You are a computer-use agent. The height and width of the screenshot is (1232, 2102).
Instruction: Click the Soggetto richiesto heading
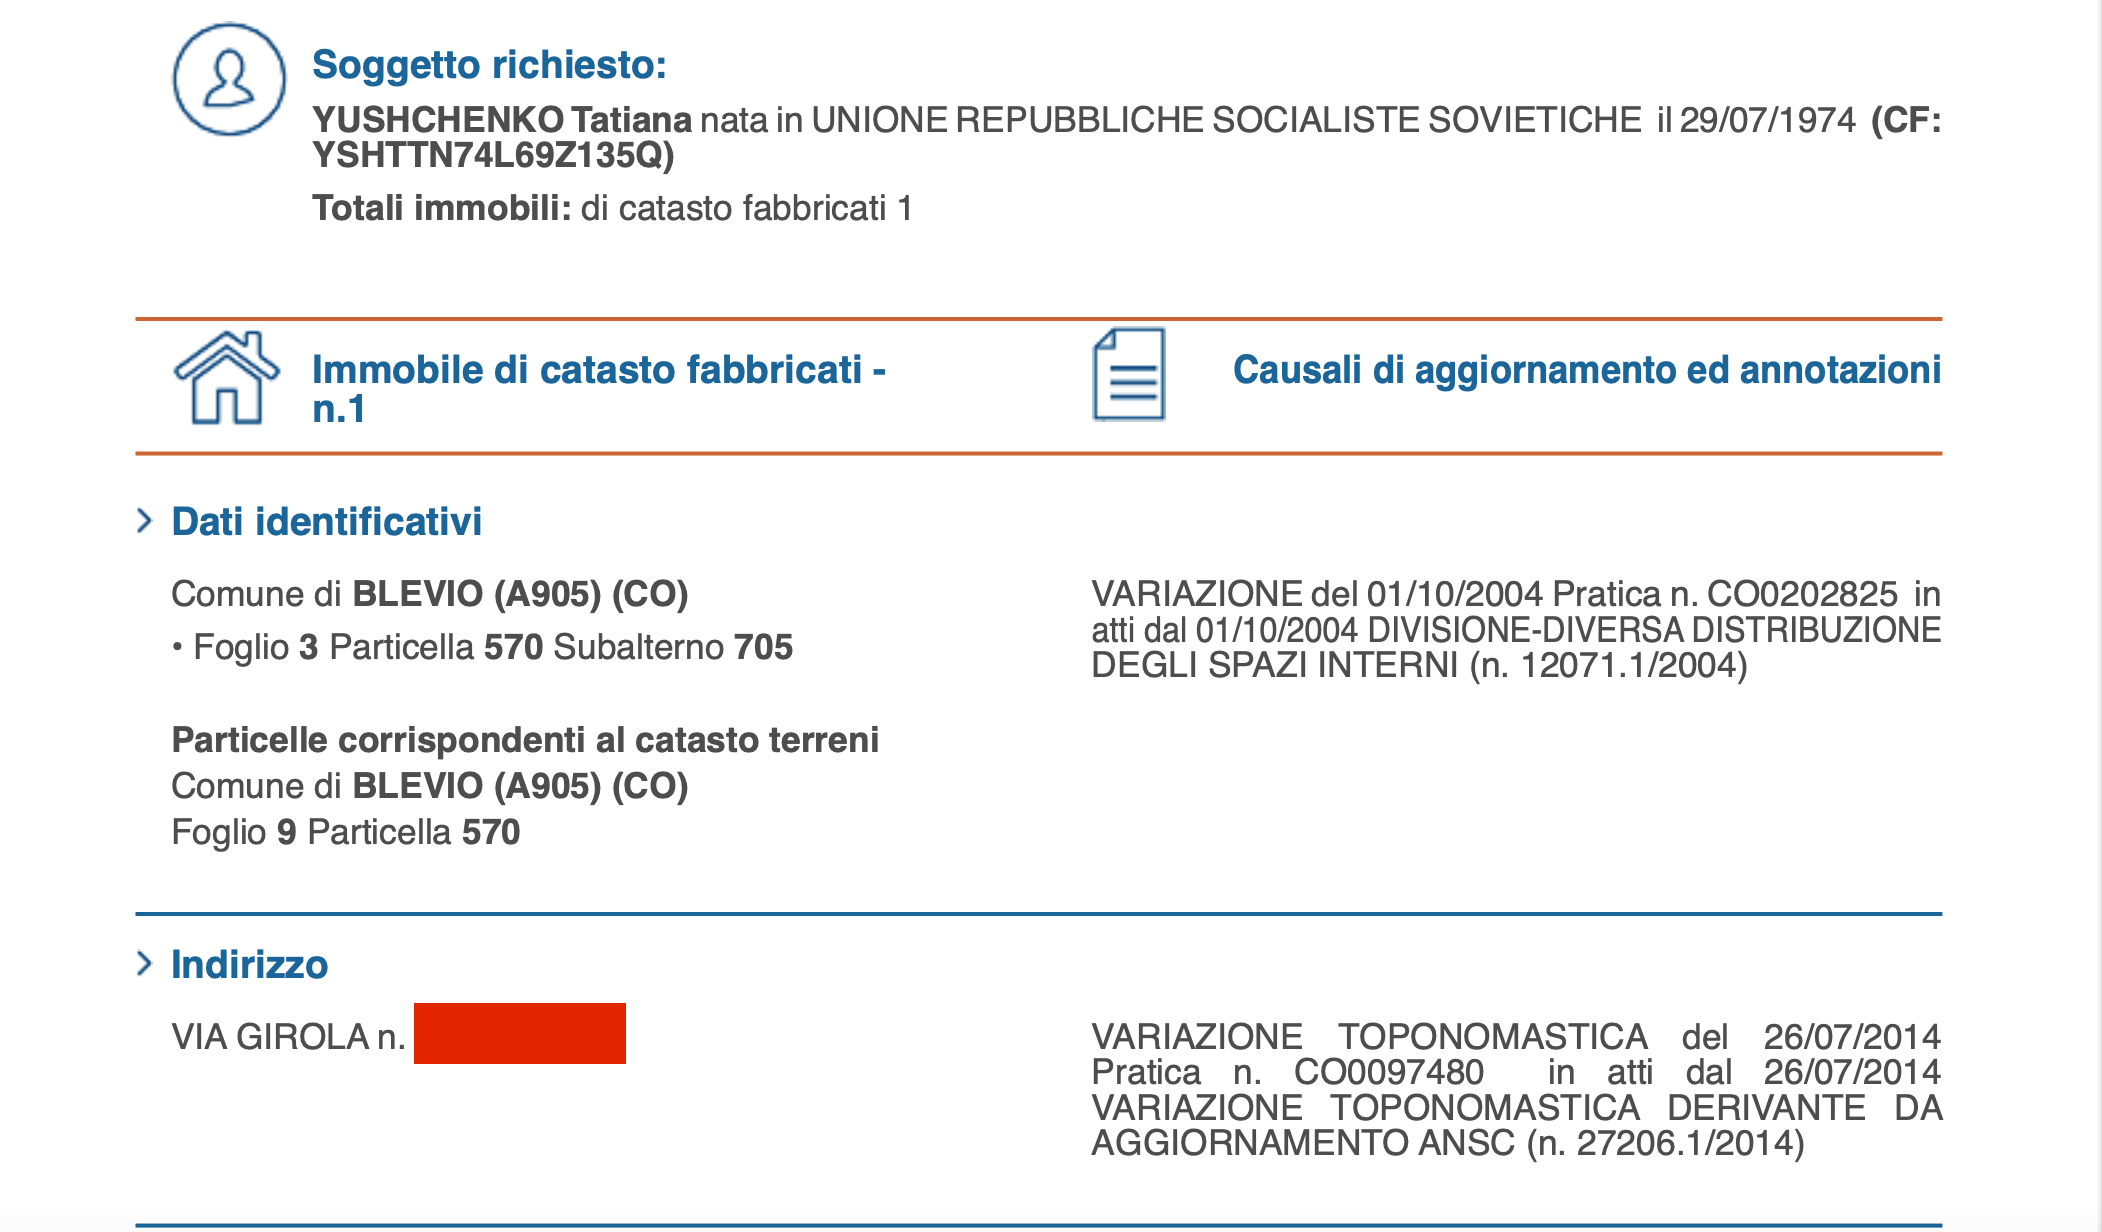[x=489, y=65]
